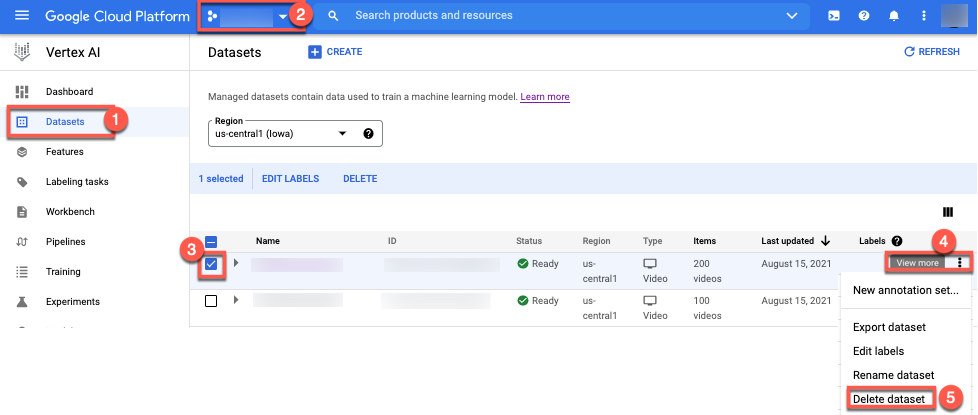Screen dimensions: 978x415
Task: Click the CREATE dataset button
Action: click(335, 52)
